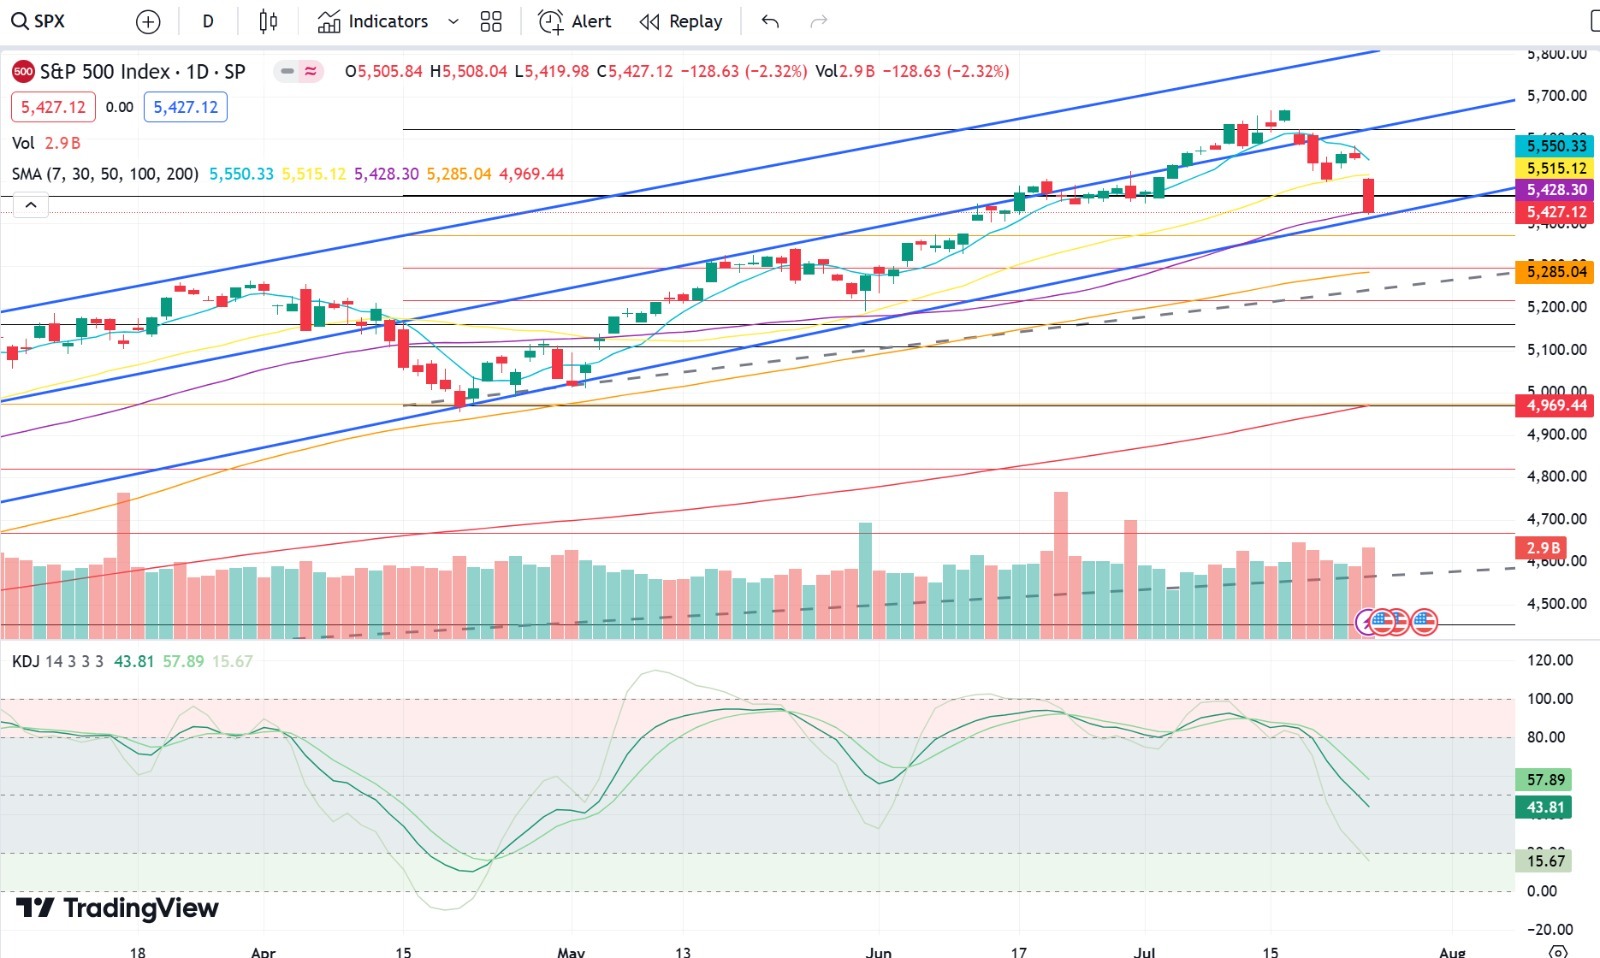This screenshot has width=1600, height=958.
Task: Click the High value H5,508.04
Action: click(469, 71)
